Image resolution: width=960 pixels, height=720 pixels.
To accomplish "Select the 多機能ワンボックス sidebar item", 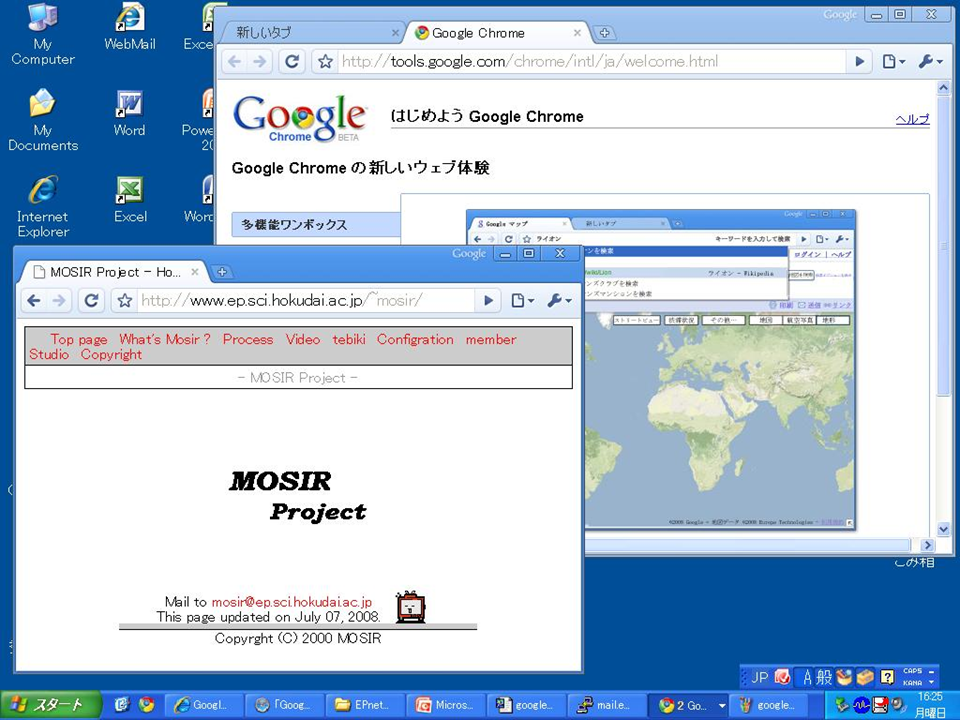I will click(316, 225).
